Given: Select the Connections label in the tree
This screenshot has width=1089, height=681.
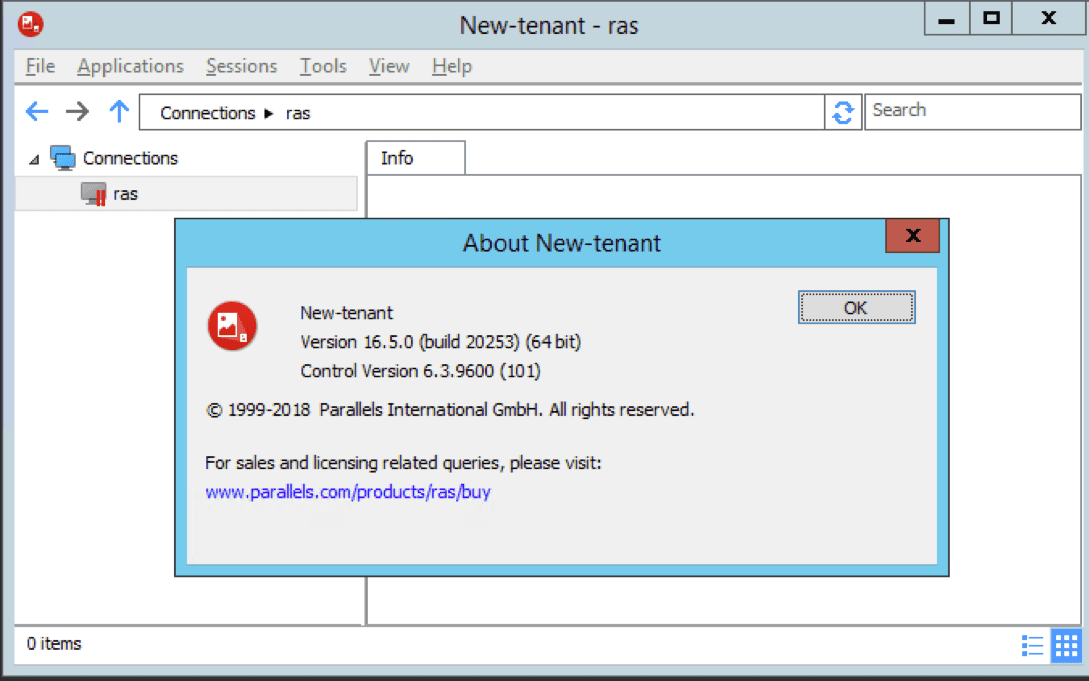Looking at the screenshot, I should pyautogui.click(x=131, y=158).
